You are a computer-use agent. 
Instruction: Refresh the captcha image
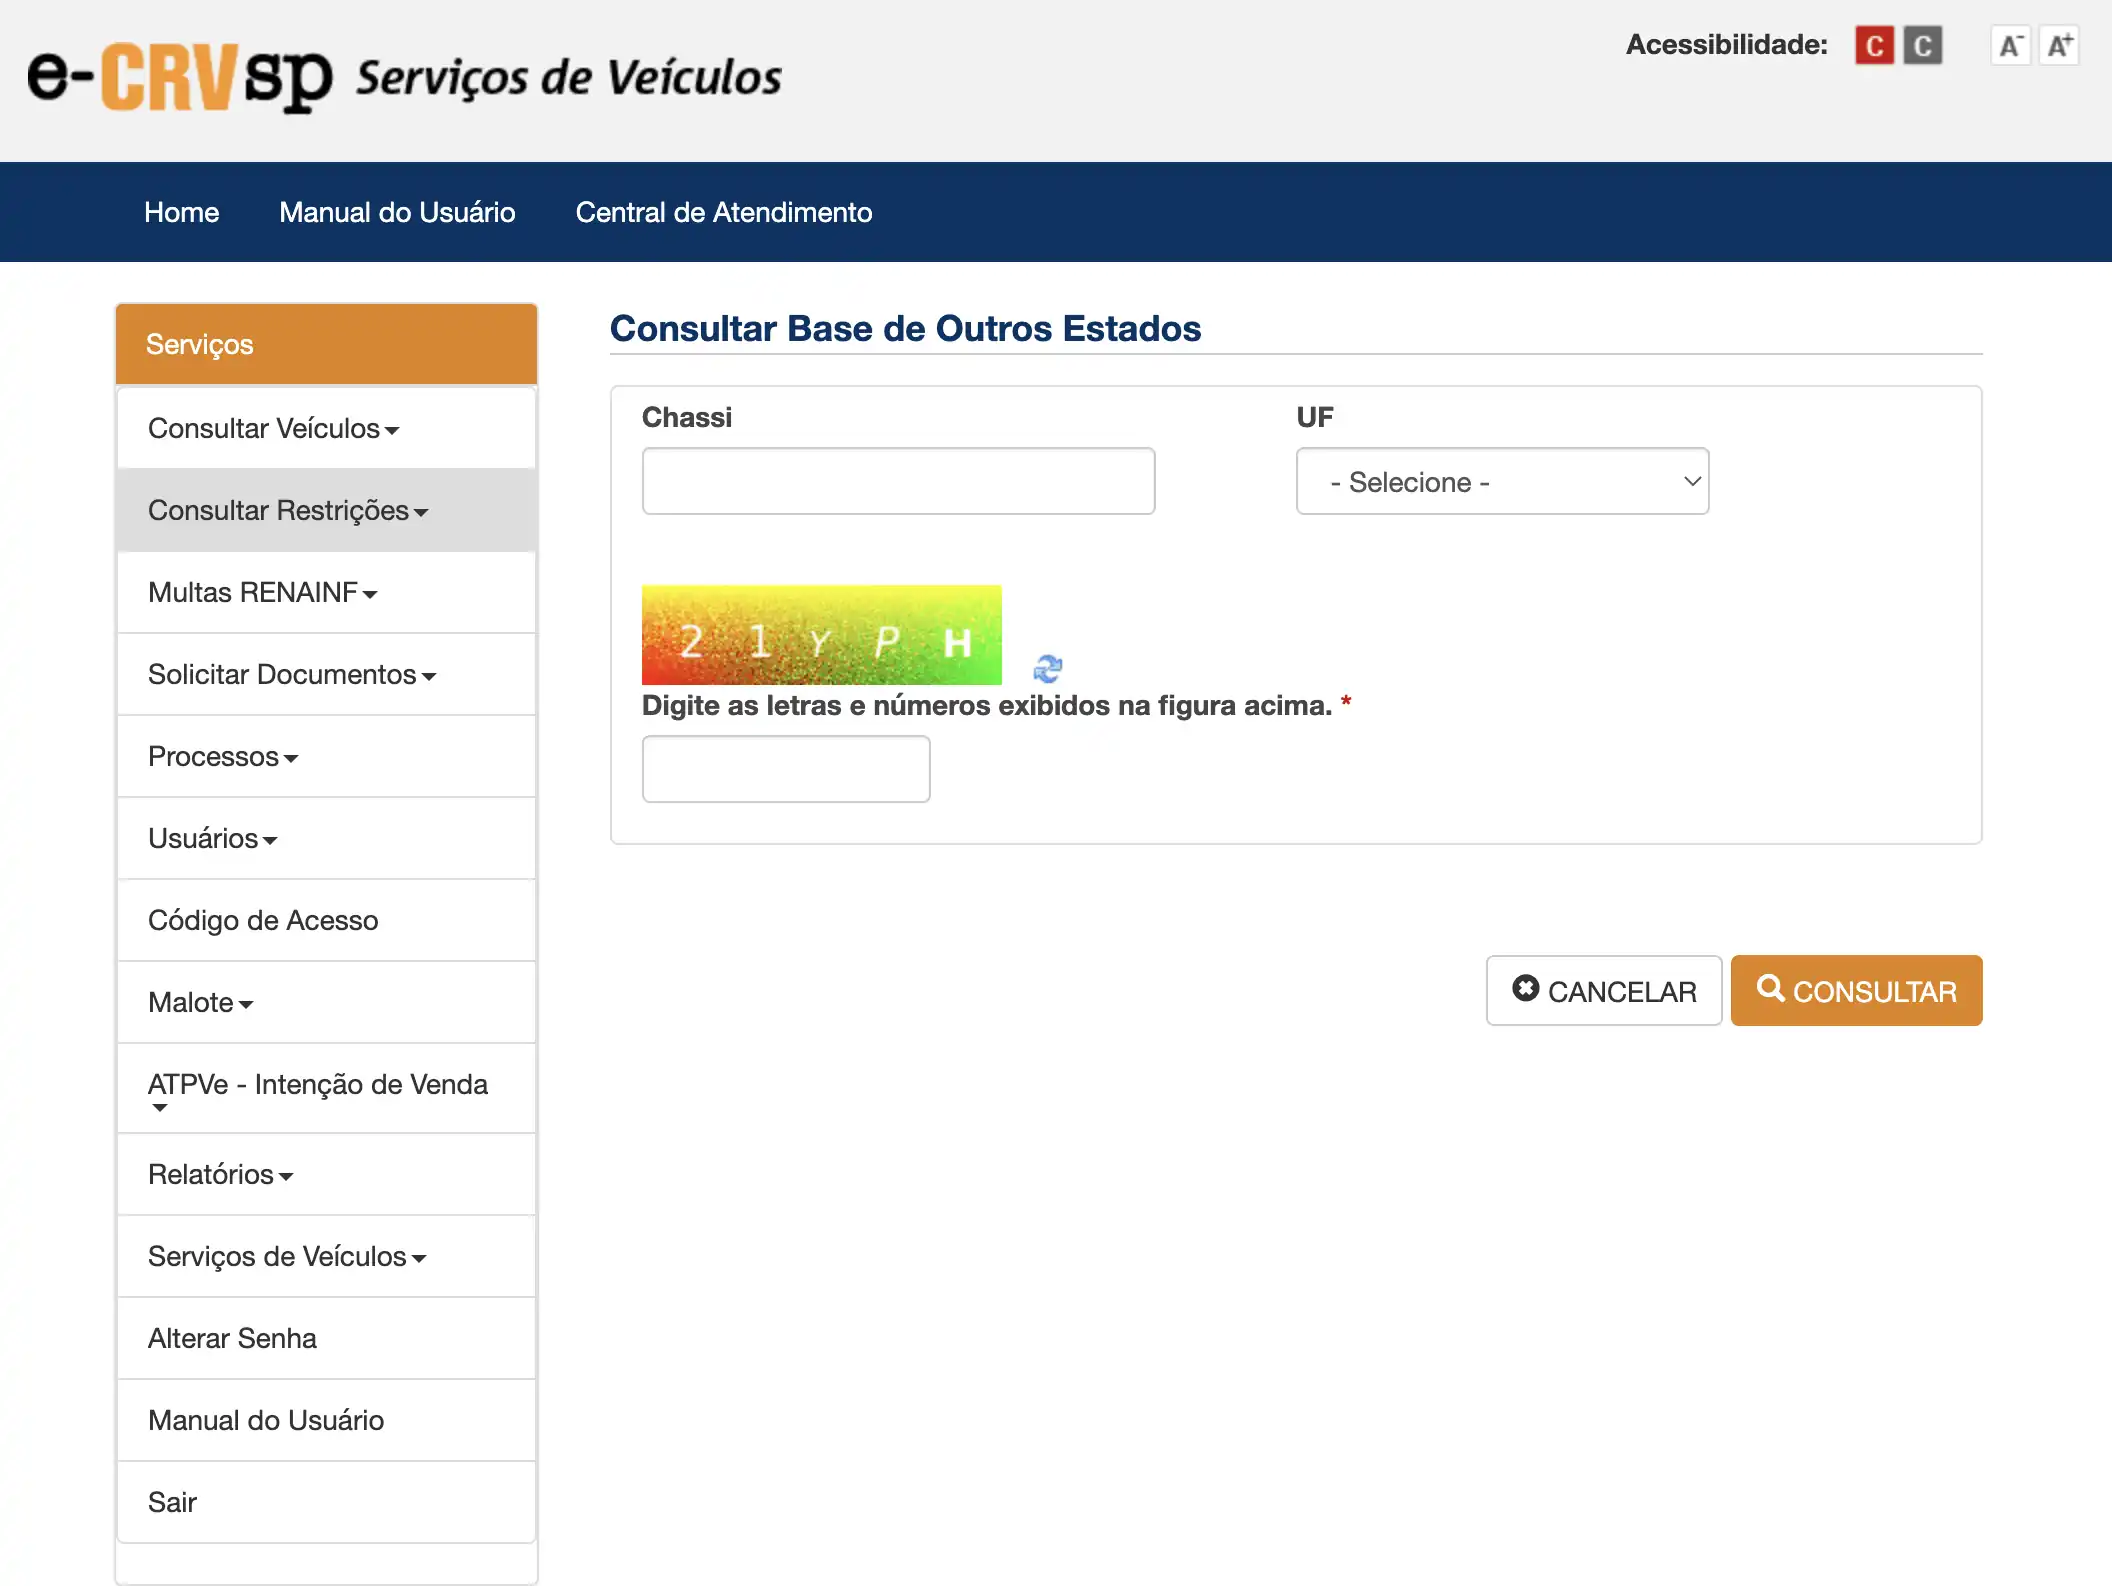click(x=1047, y=668)
